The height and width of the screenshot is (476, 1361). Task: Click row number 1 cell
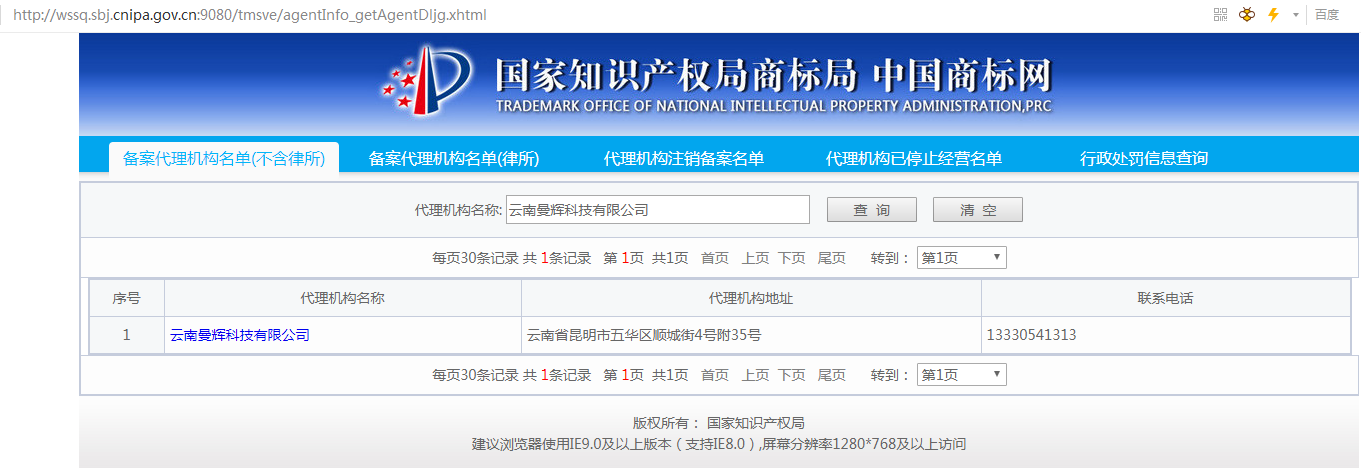[x=126, y=335]
